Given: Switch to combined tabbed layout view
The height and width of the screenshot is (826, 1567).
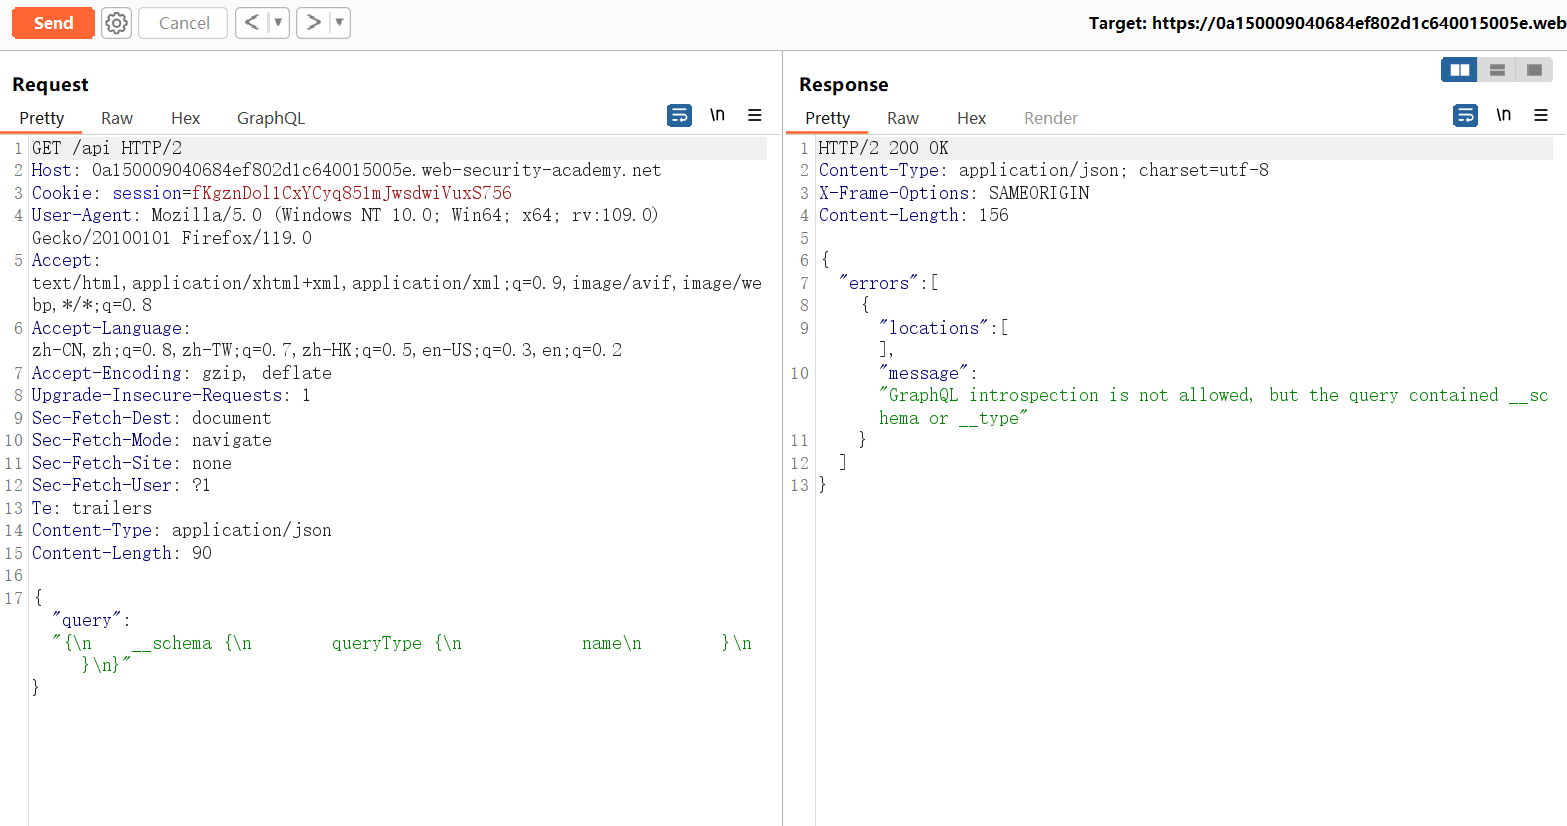Looking at the screenshot, I should click(1534, 70).
